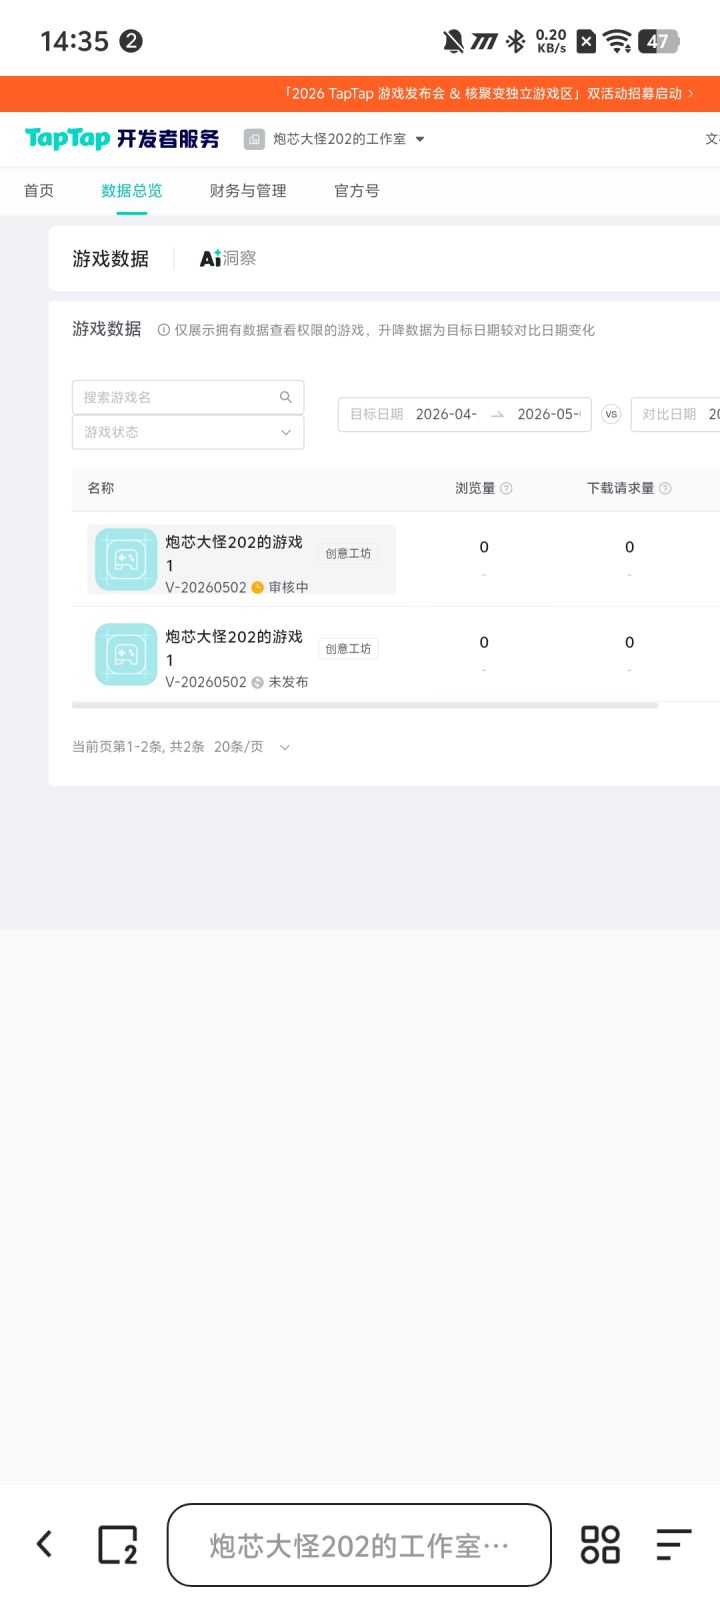The image size is (720, 1605).
Task: Open the browser menu lines icon
Action: (674, 1544)
